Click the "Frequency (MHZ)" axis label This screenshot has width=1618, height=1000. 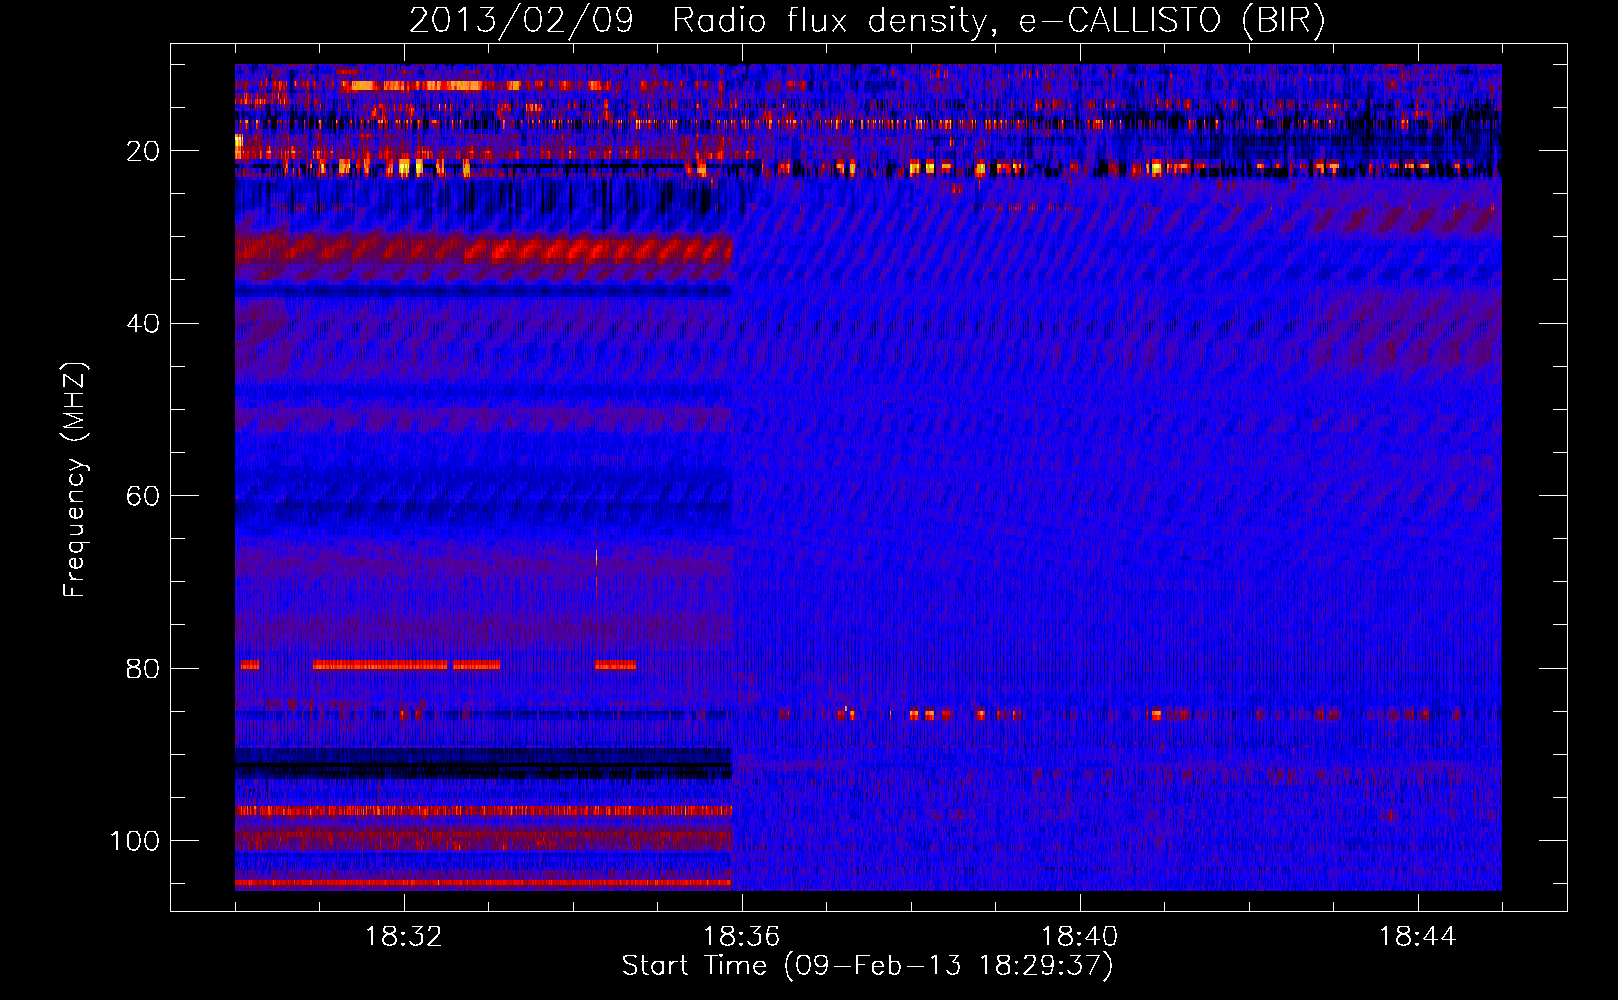[75, 479]
